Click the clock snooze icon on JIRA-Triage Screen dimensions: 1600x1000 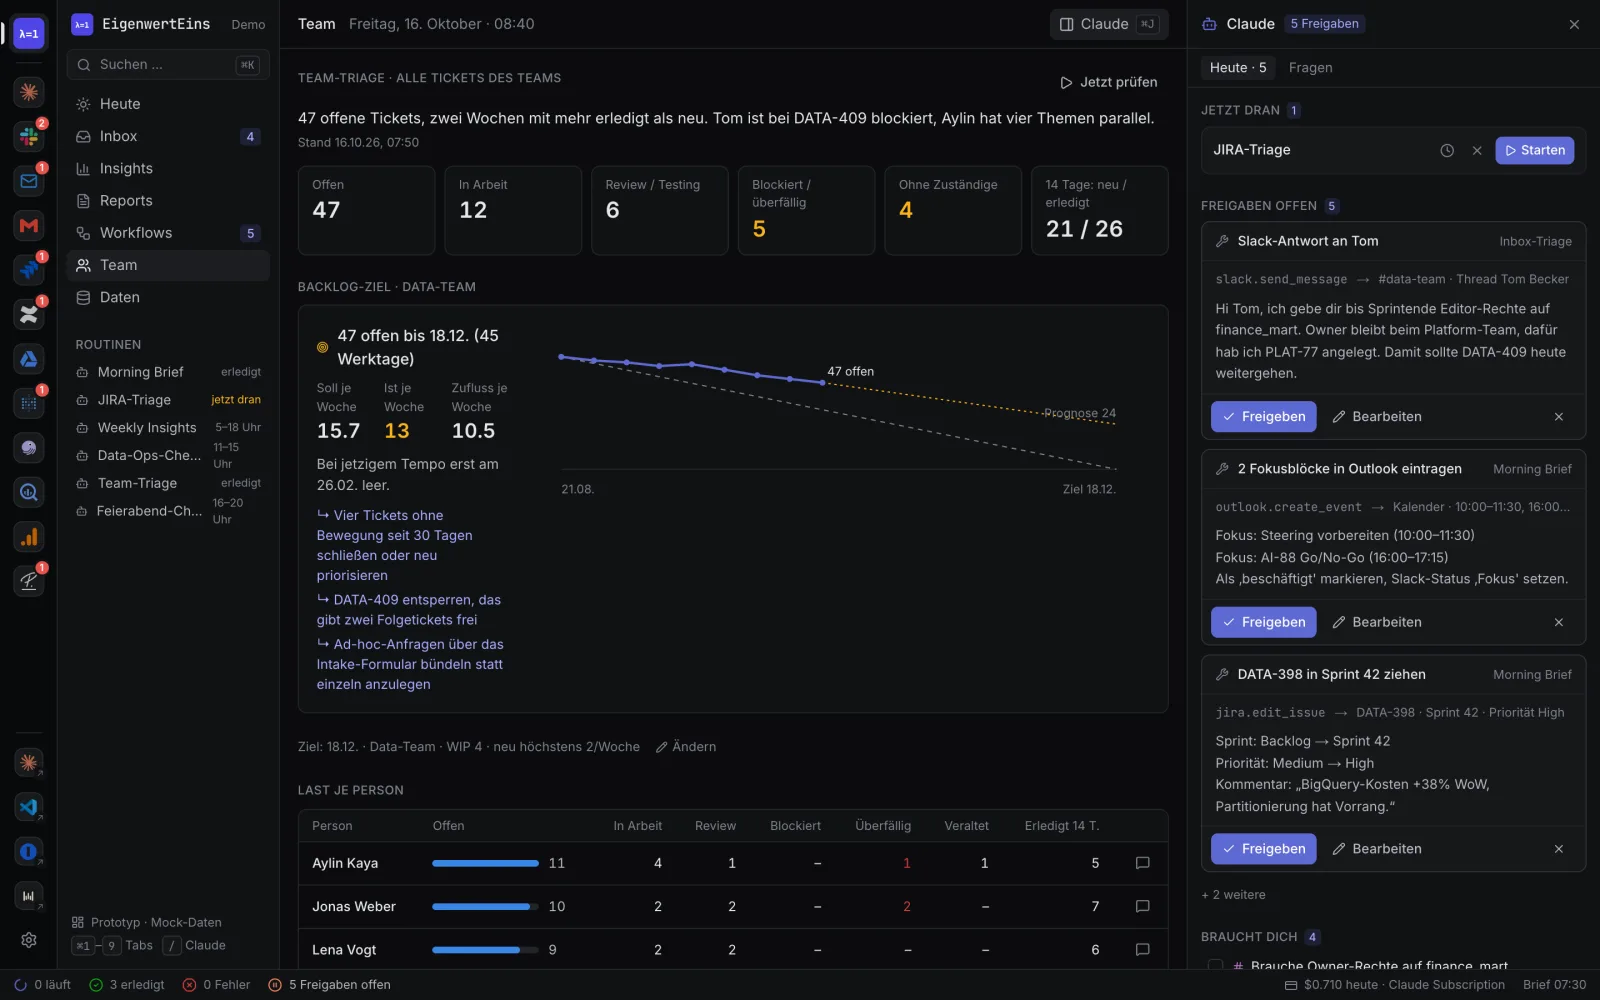[1447, 150]
